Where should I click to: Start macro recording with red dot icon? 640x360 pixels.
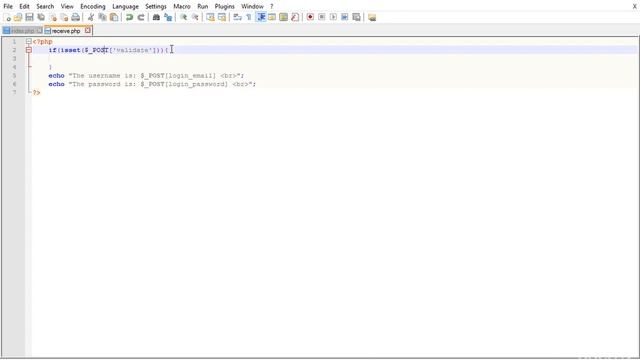click(310, 17)
